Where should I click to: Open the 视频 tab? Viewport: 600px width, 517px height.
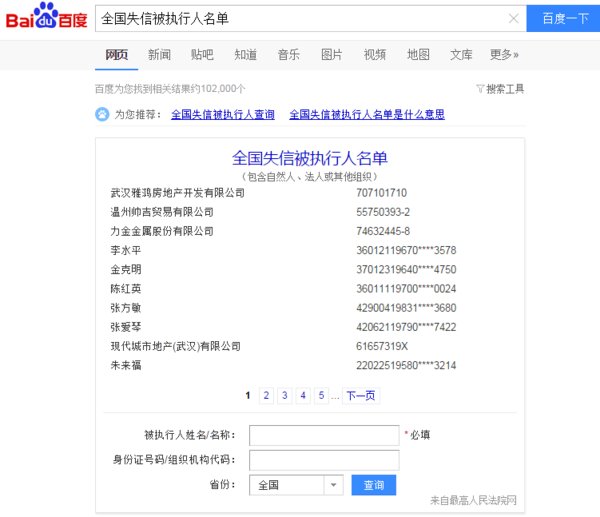(x=375, y=55)
